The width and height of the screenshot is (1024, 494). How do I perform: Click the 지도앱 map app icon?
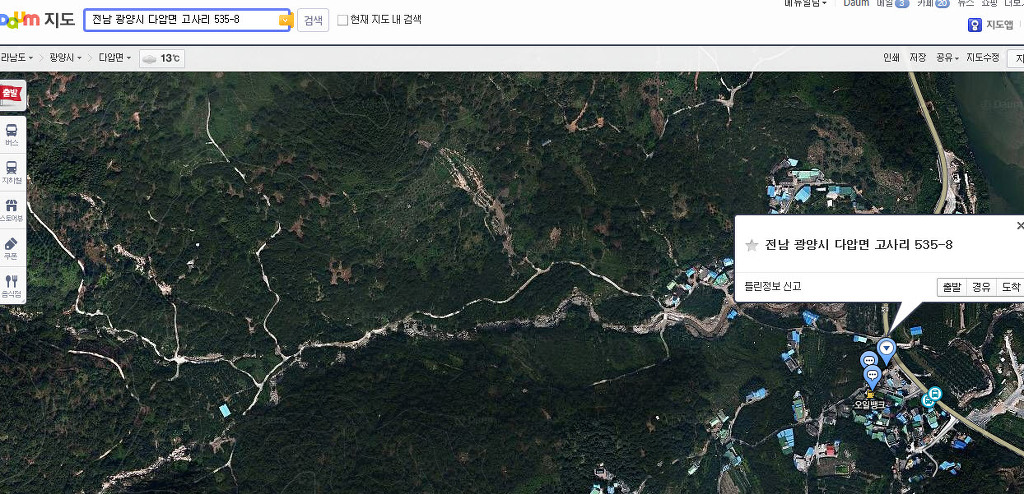pyautogui.click(x=975, y=25)
